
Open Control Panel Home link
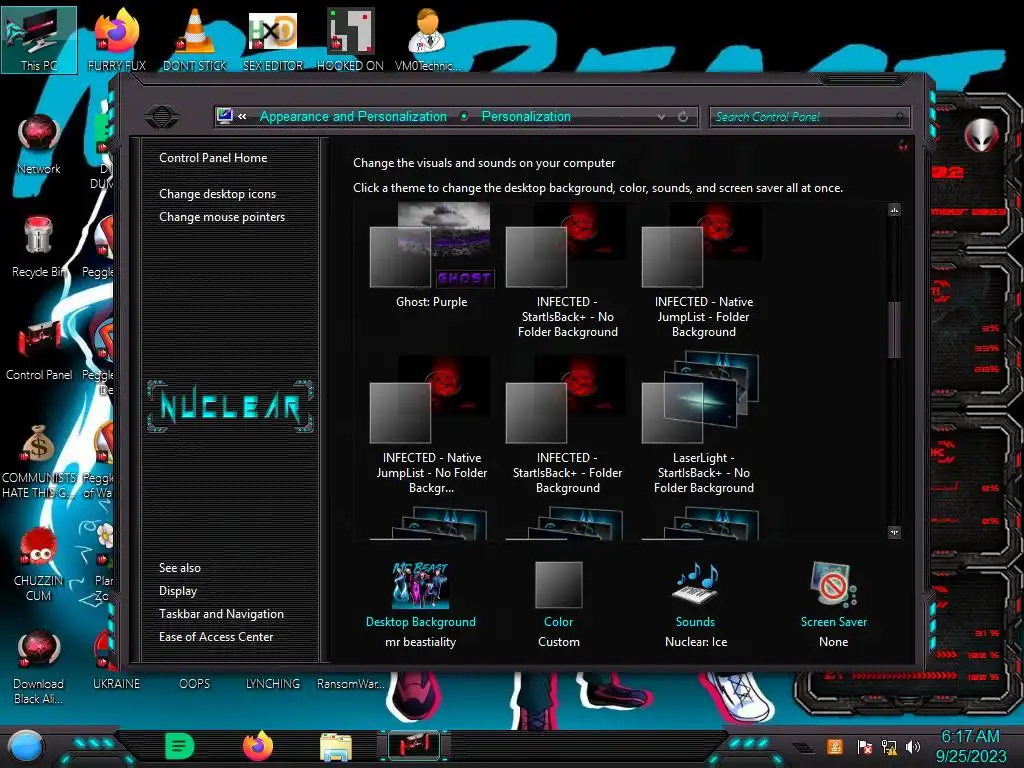pyautogui.click(x=213, y=157)
